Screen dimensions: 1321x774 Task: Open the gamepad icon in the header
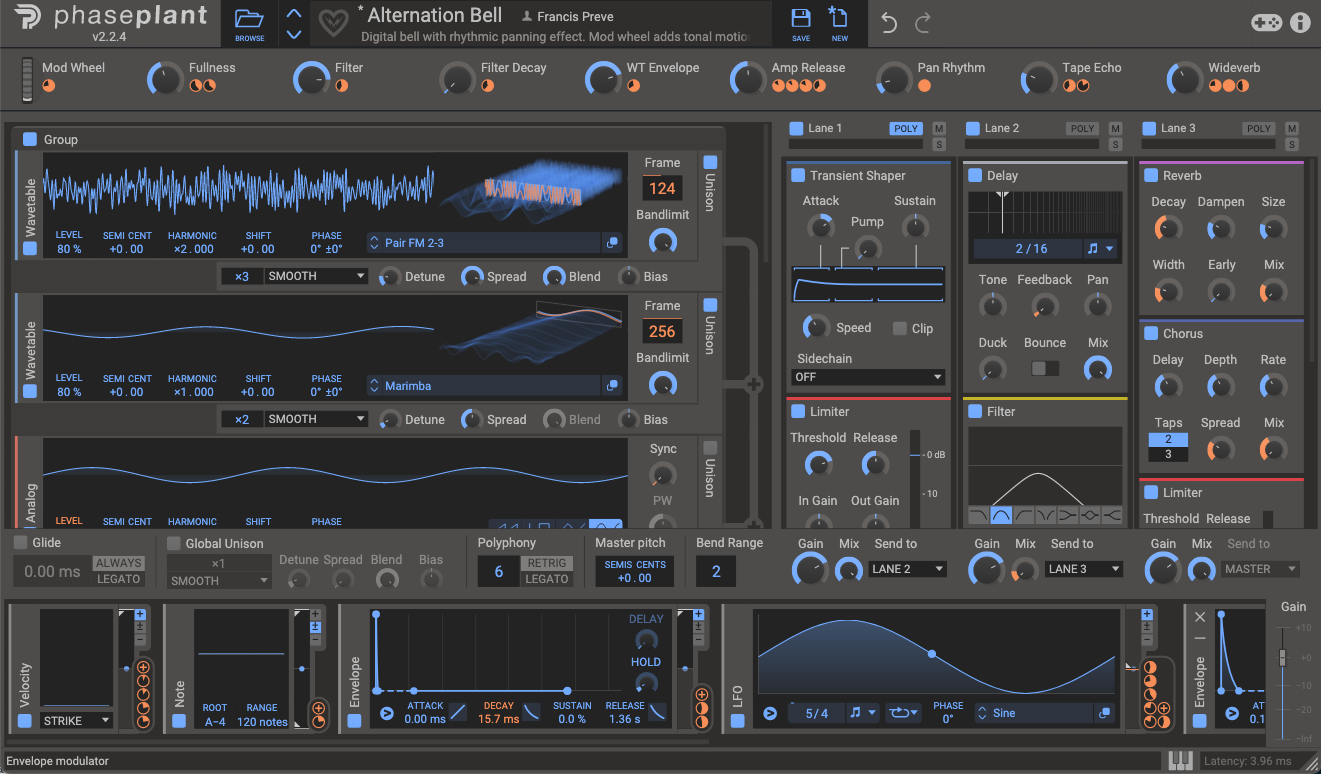[x=1267, y=22]
